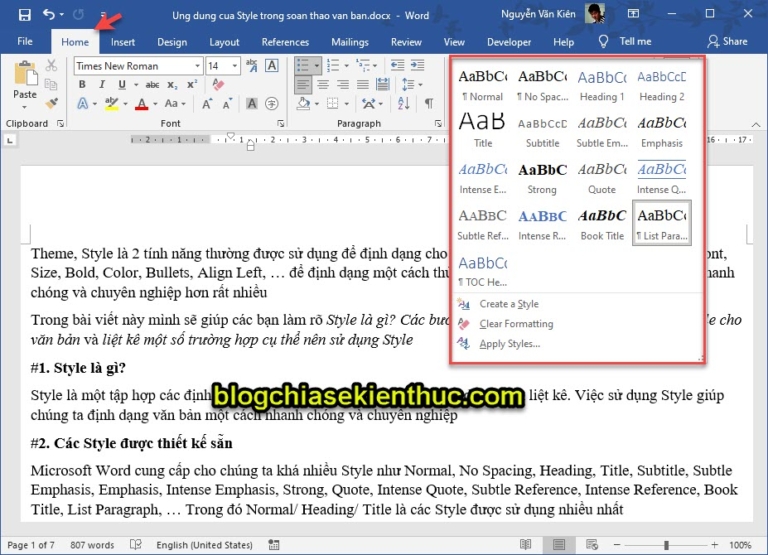Click the Enclose Characters icon
This screenshot has height=555, width=768.
click(272, 103)
